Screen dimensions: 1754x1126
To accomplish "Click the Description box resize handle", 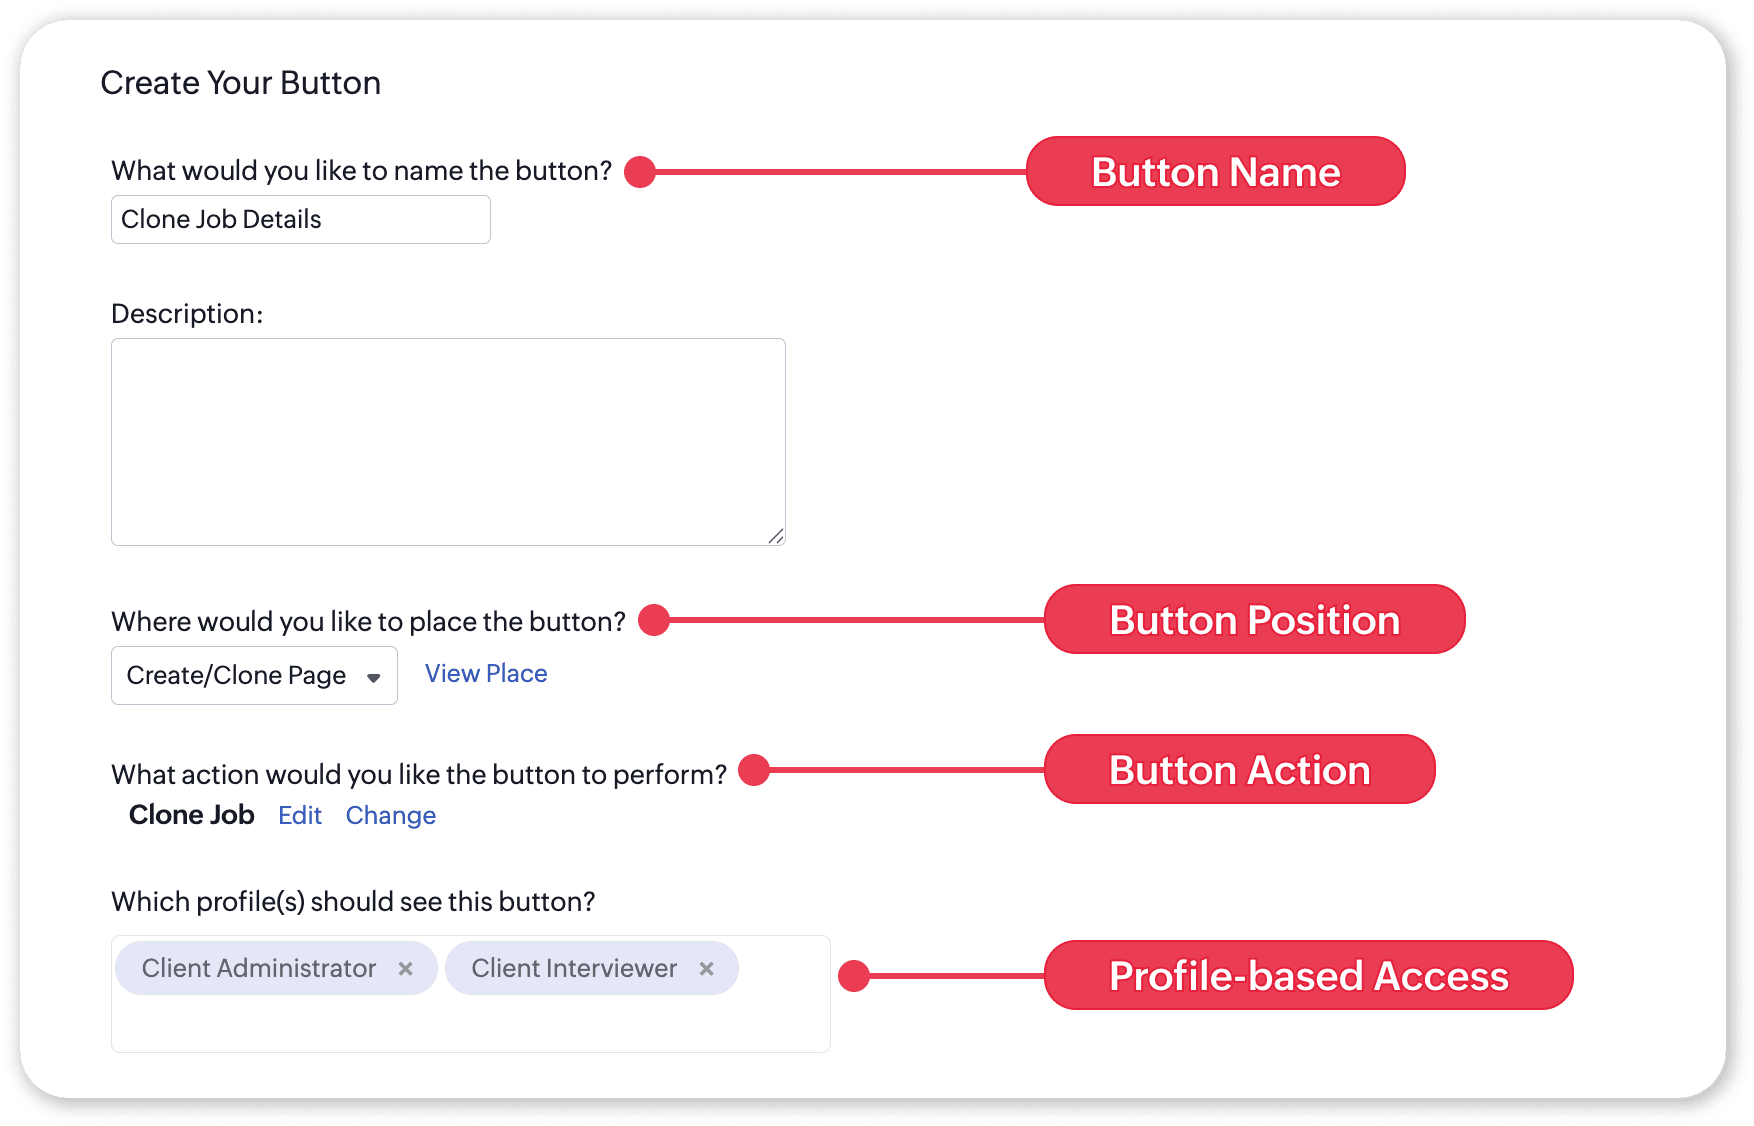I will click(776, 537).
